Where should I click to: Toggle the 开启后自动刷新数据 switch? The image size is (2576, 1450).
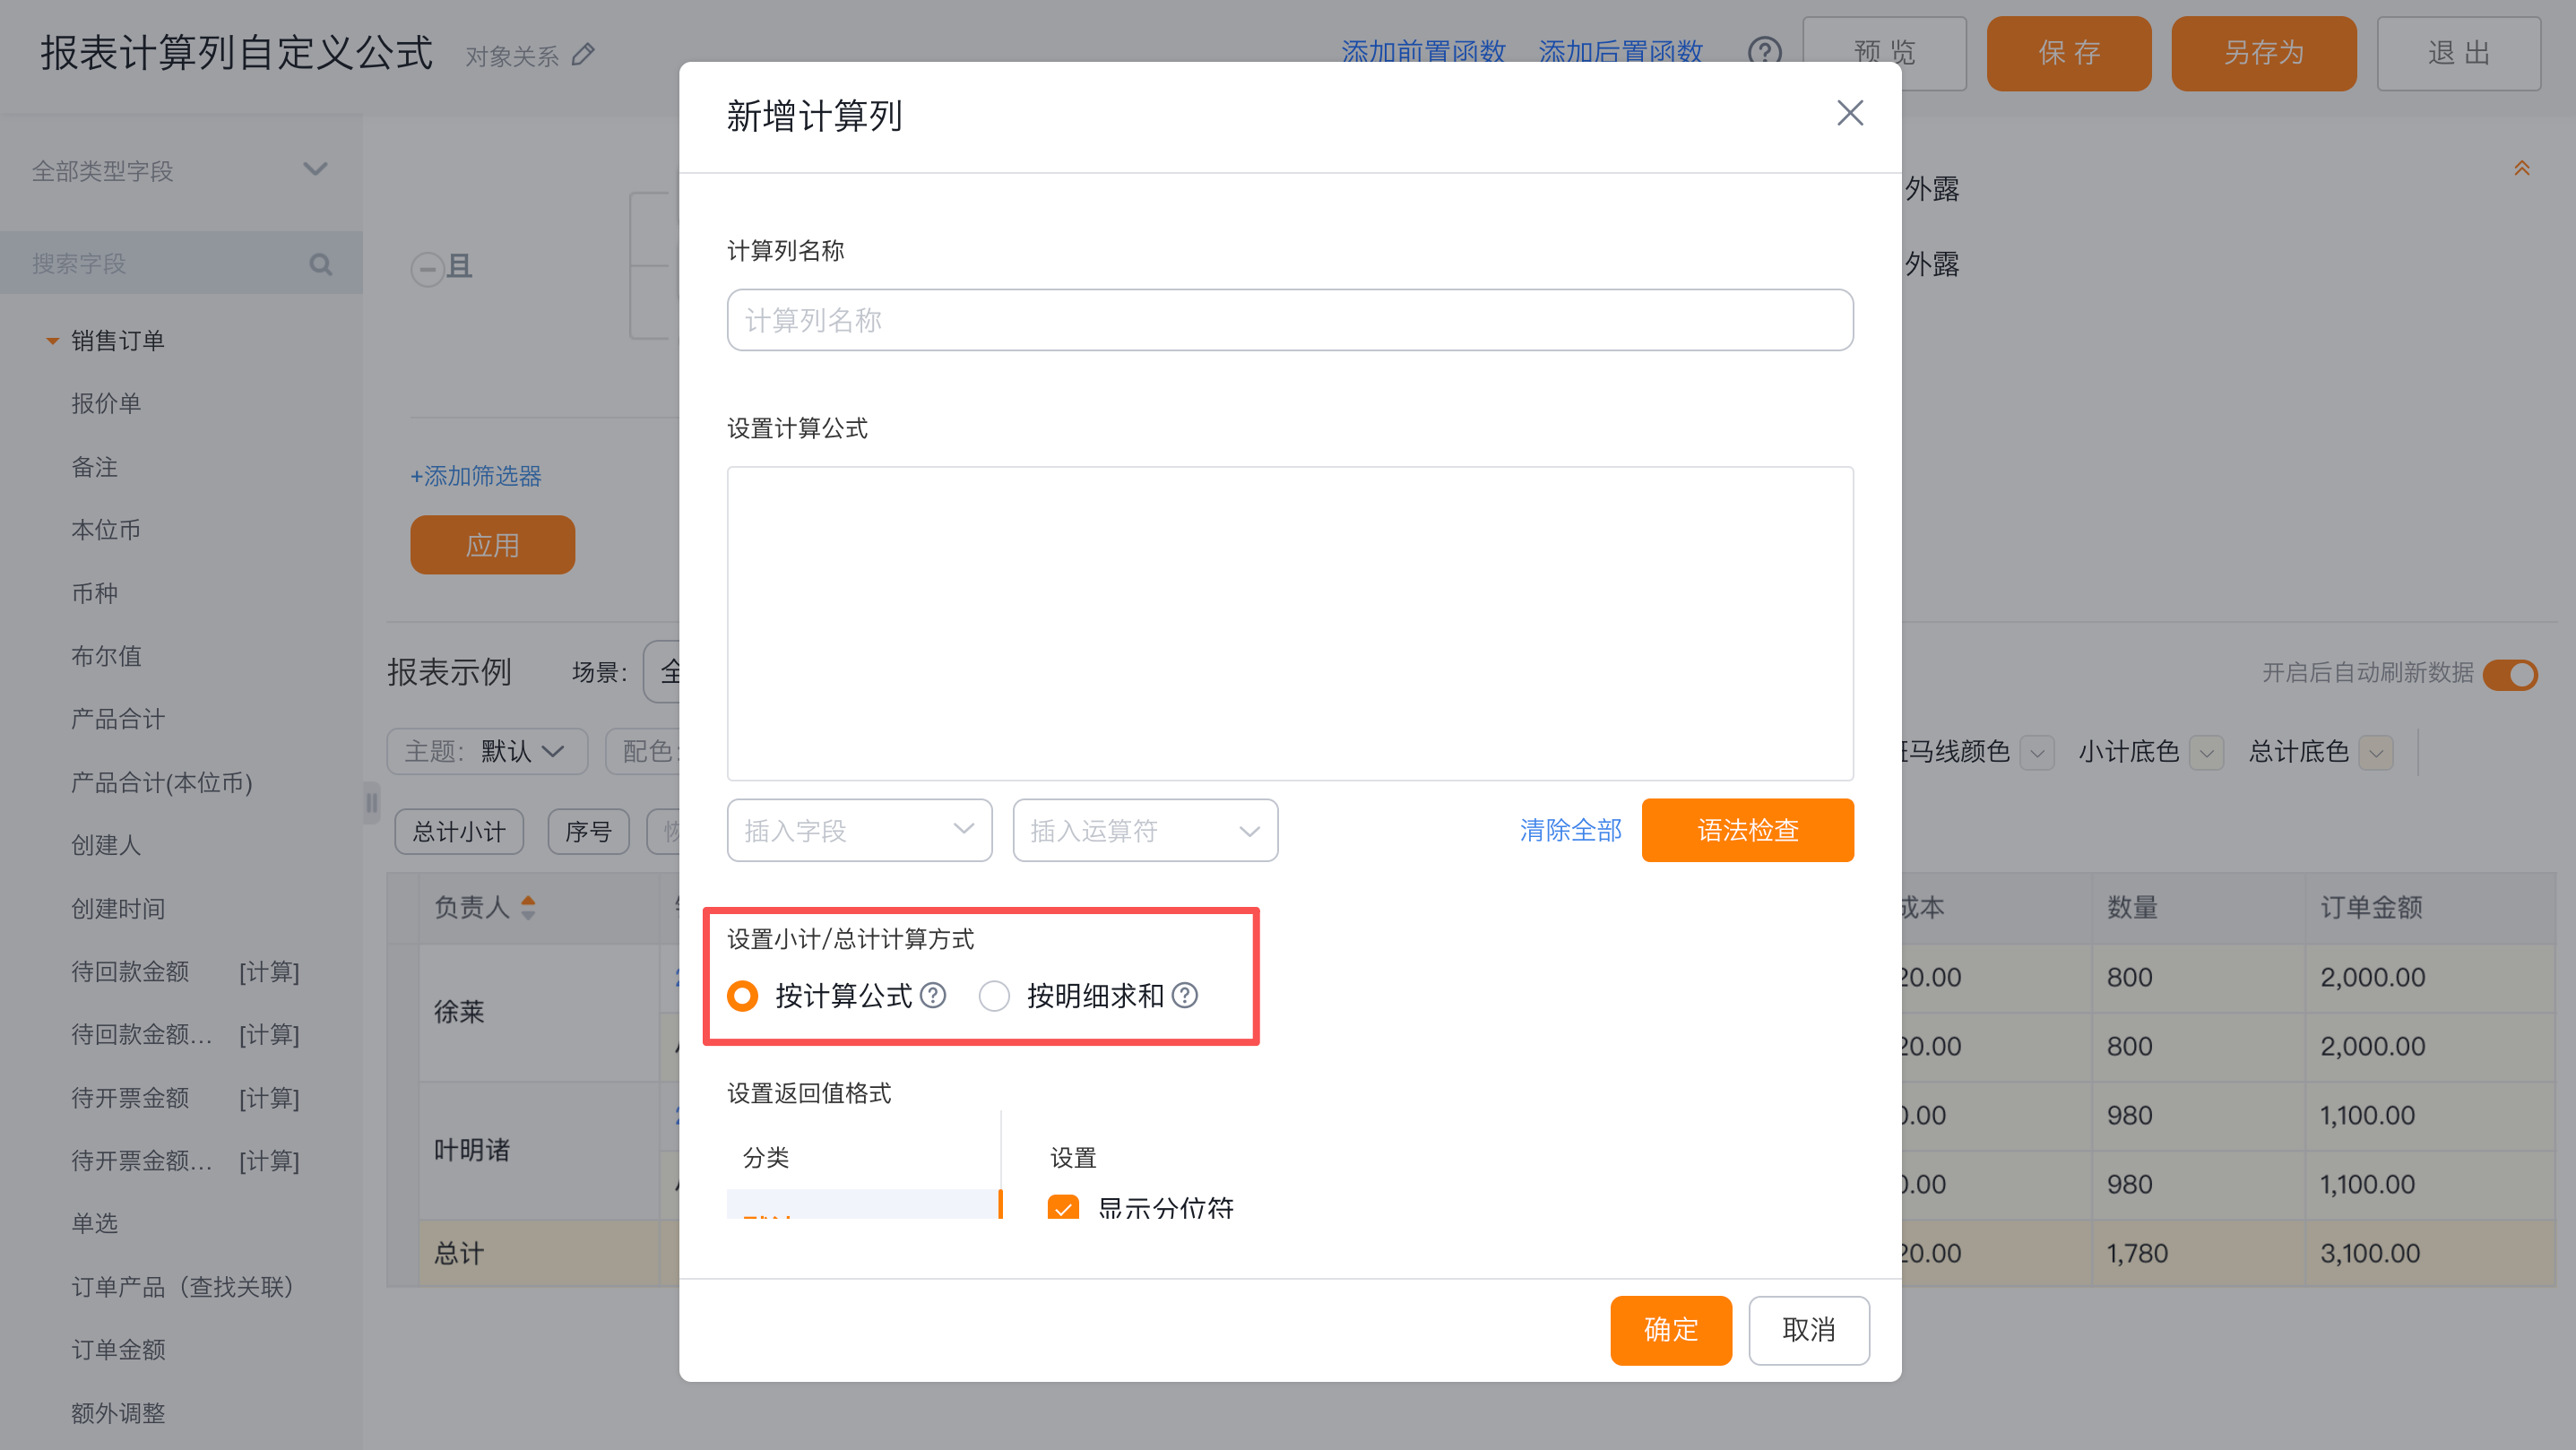pyautogui.click(x=2509, y=674)
